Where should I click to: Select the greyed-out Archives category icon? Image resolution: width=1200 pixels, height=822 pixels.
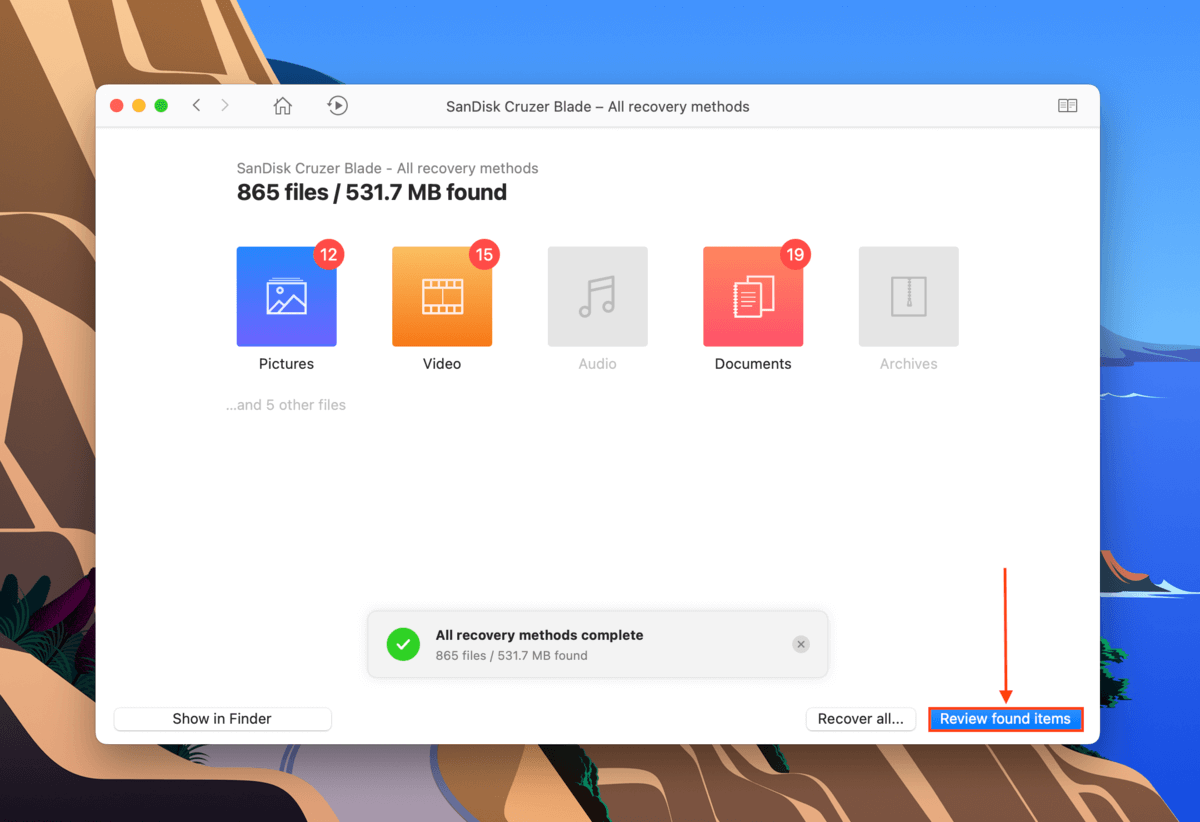coord(908,297)
